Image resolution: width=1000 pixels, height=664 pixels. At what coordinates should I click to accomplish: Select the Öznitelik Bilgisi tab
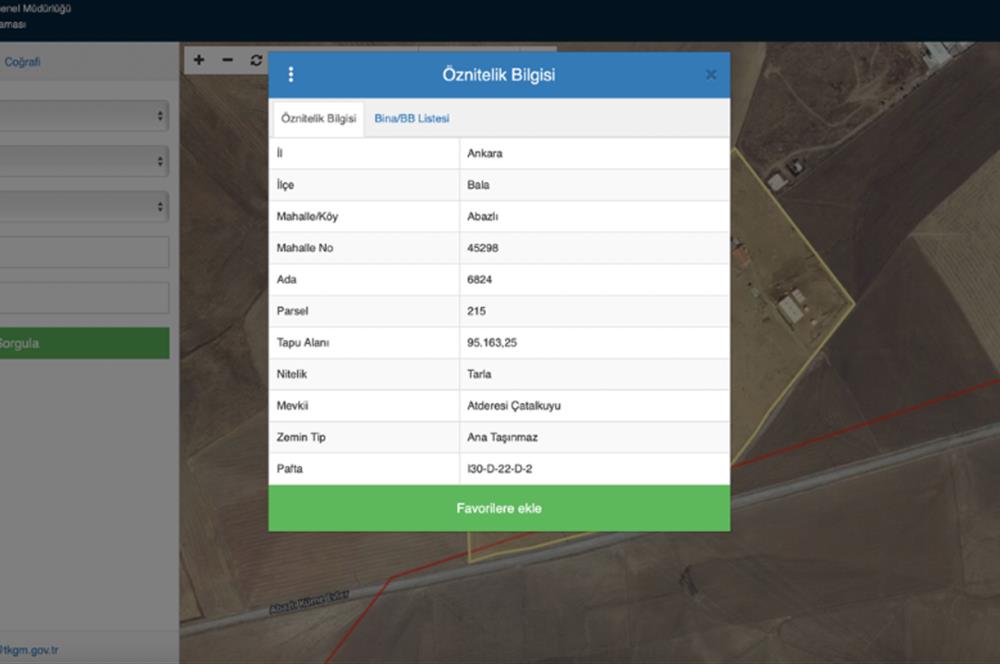click(318, 119)
